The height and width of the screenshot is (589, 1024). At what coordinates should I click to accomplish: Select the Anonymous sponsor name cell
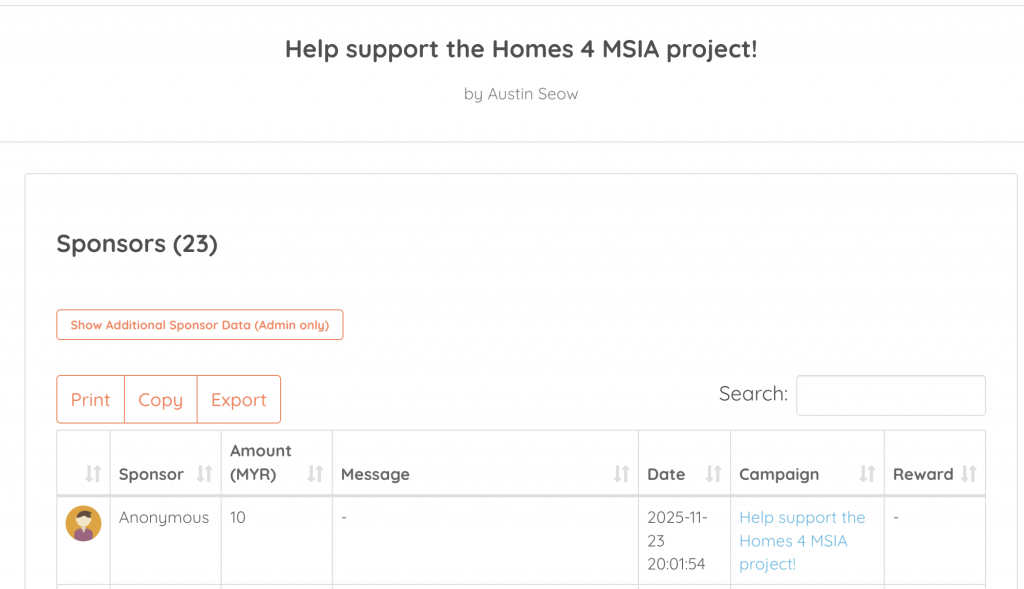point(164,518)
